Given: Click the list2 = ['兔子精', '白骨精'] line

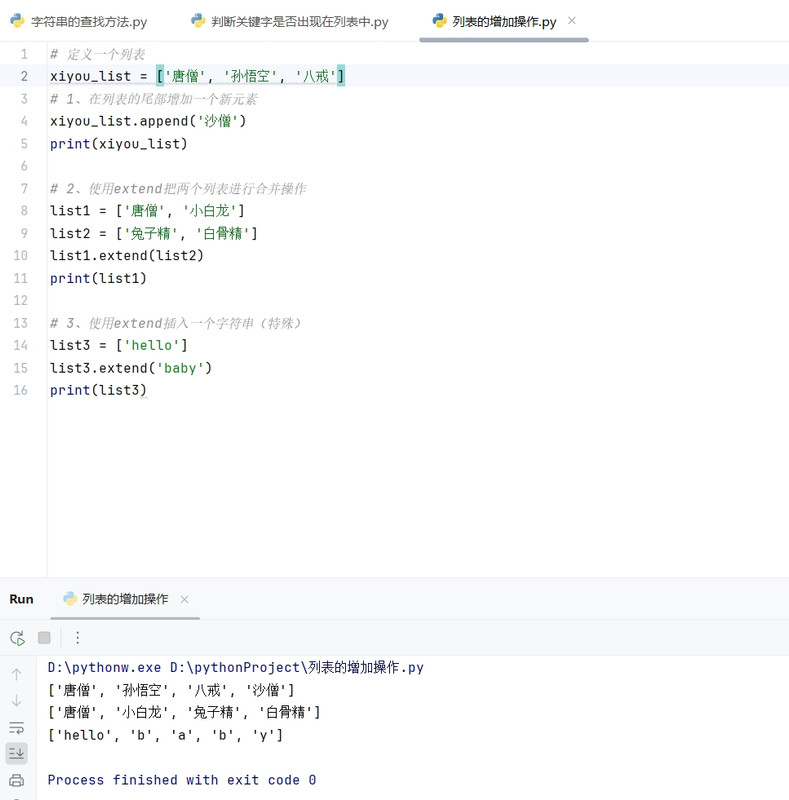Looking at the screenshot, I should [x=154, y=233].
